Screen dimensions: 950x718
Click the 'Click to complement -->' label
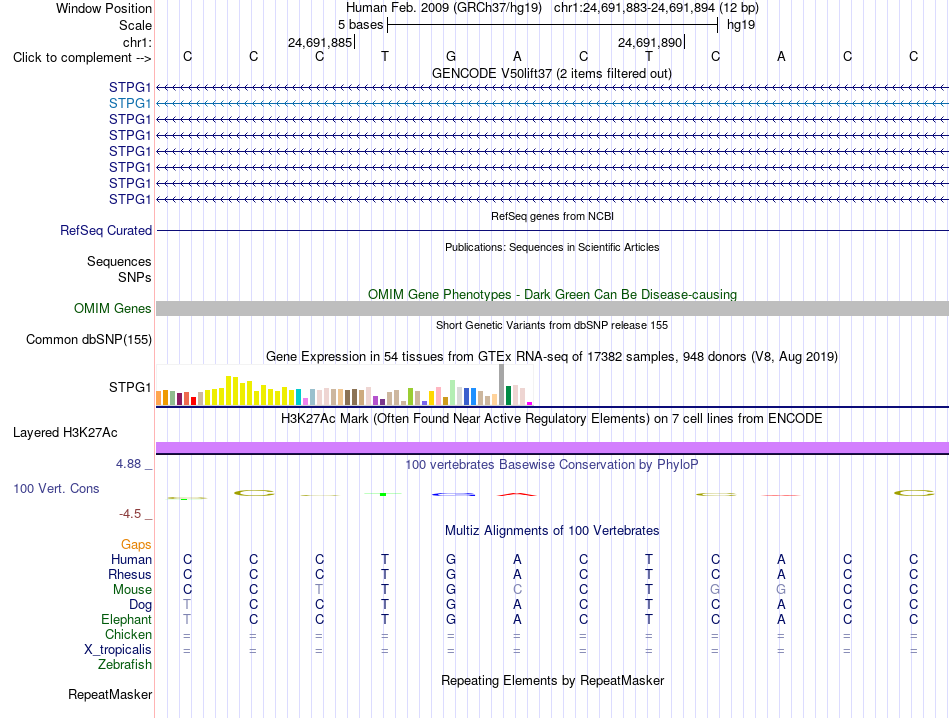pyautogui.click(x=82, y=58)
